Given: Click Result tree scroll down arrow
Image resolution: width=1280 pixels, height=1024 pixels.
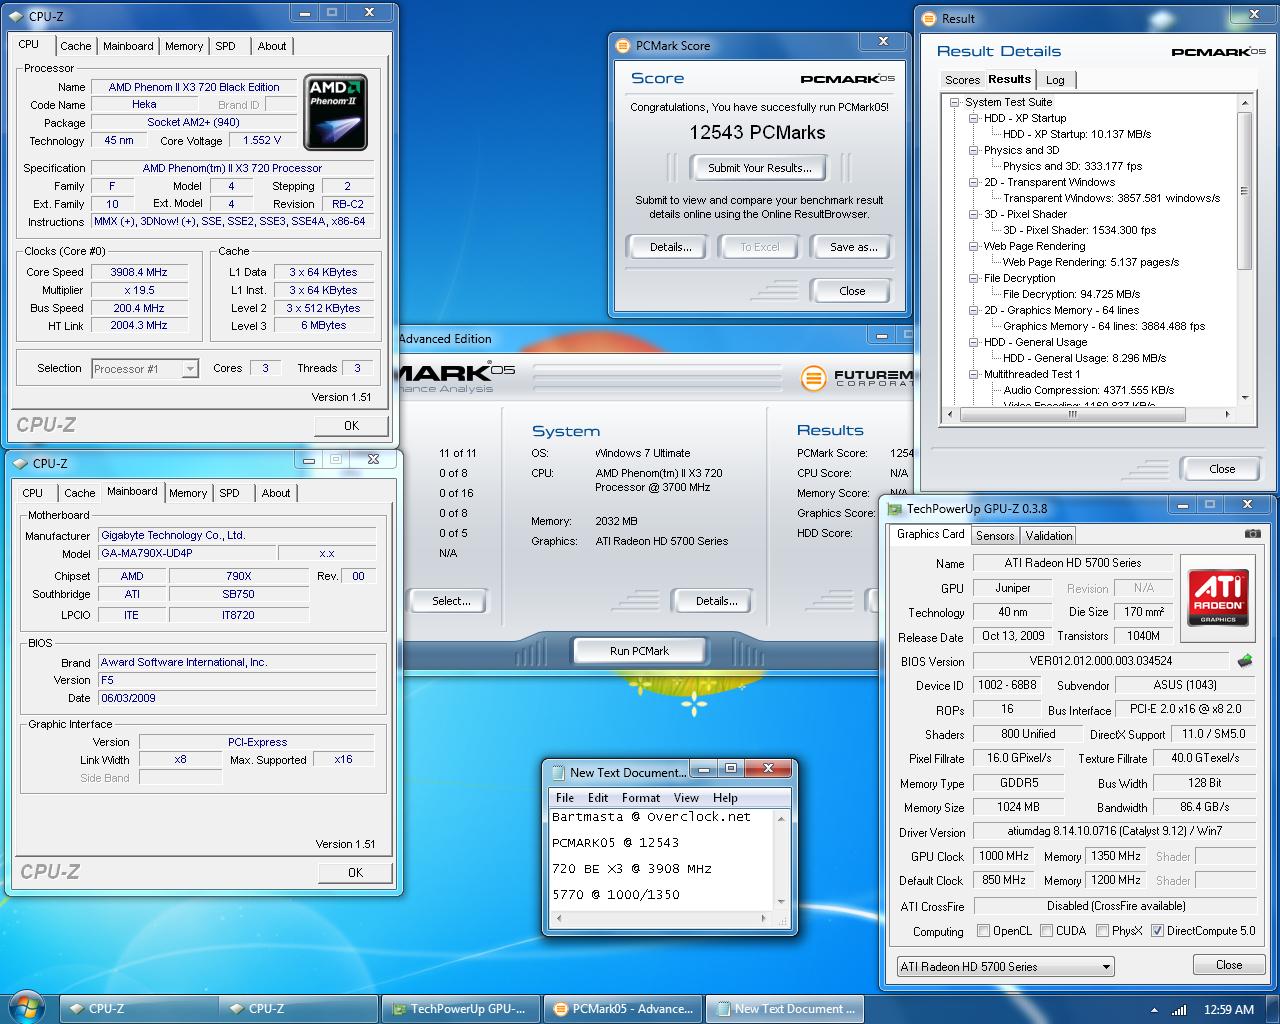Looking at the screenshot, I should (1245, 397).
